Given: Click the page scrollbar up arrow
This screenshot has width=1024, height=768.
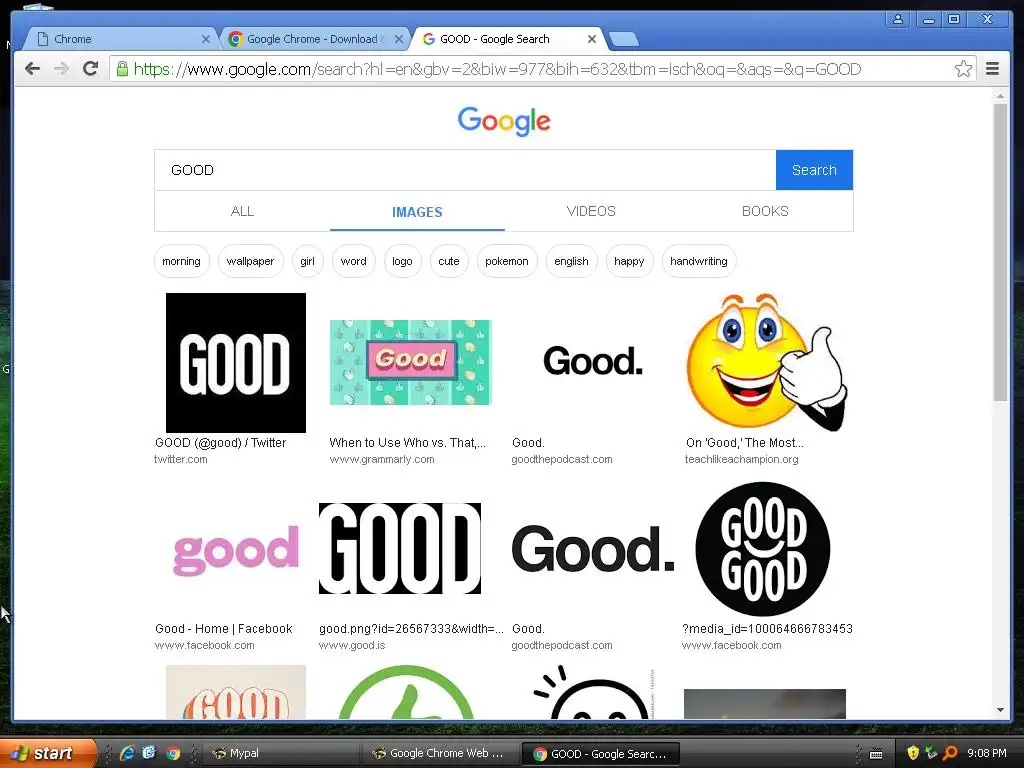Looking at the screenshot, I should 1000,95.
